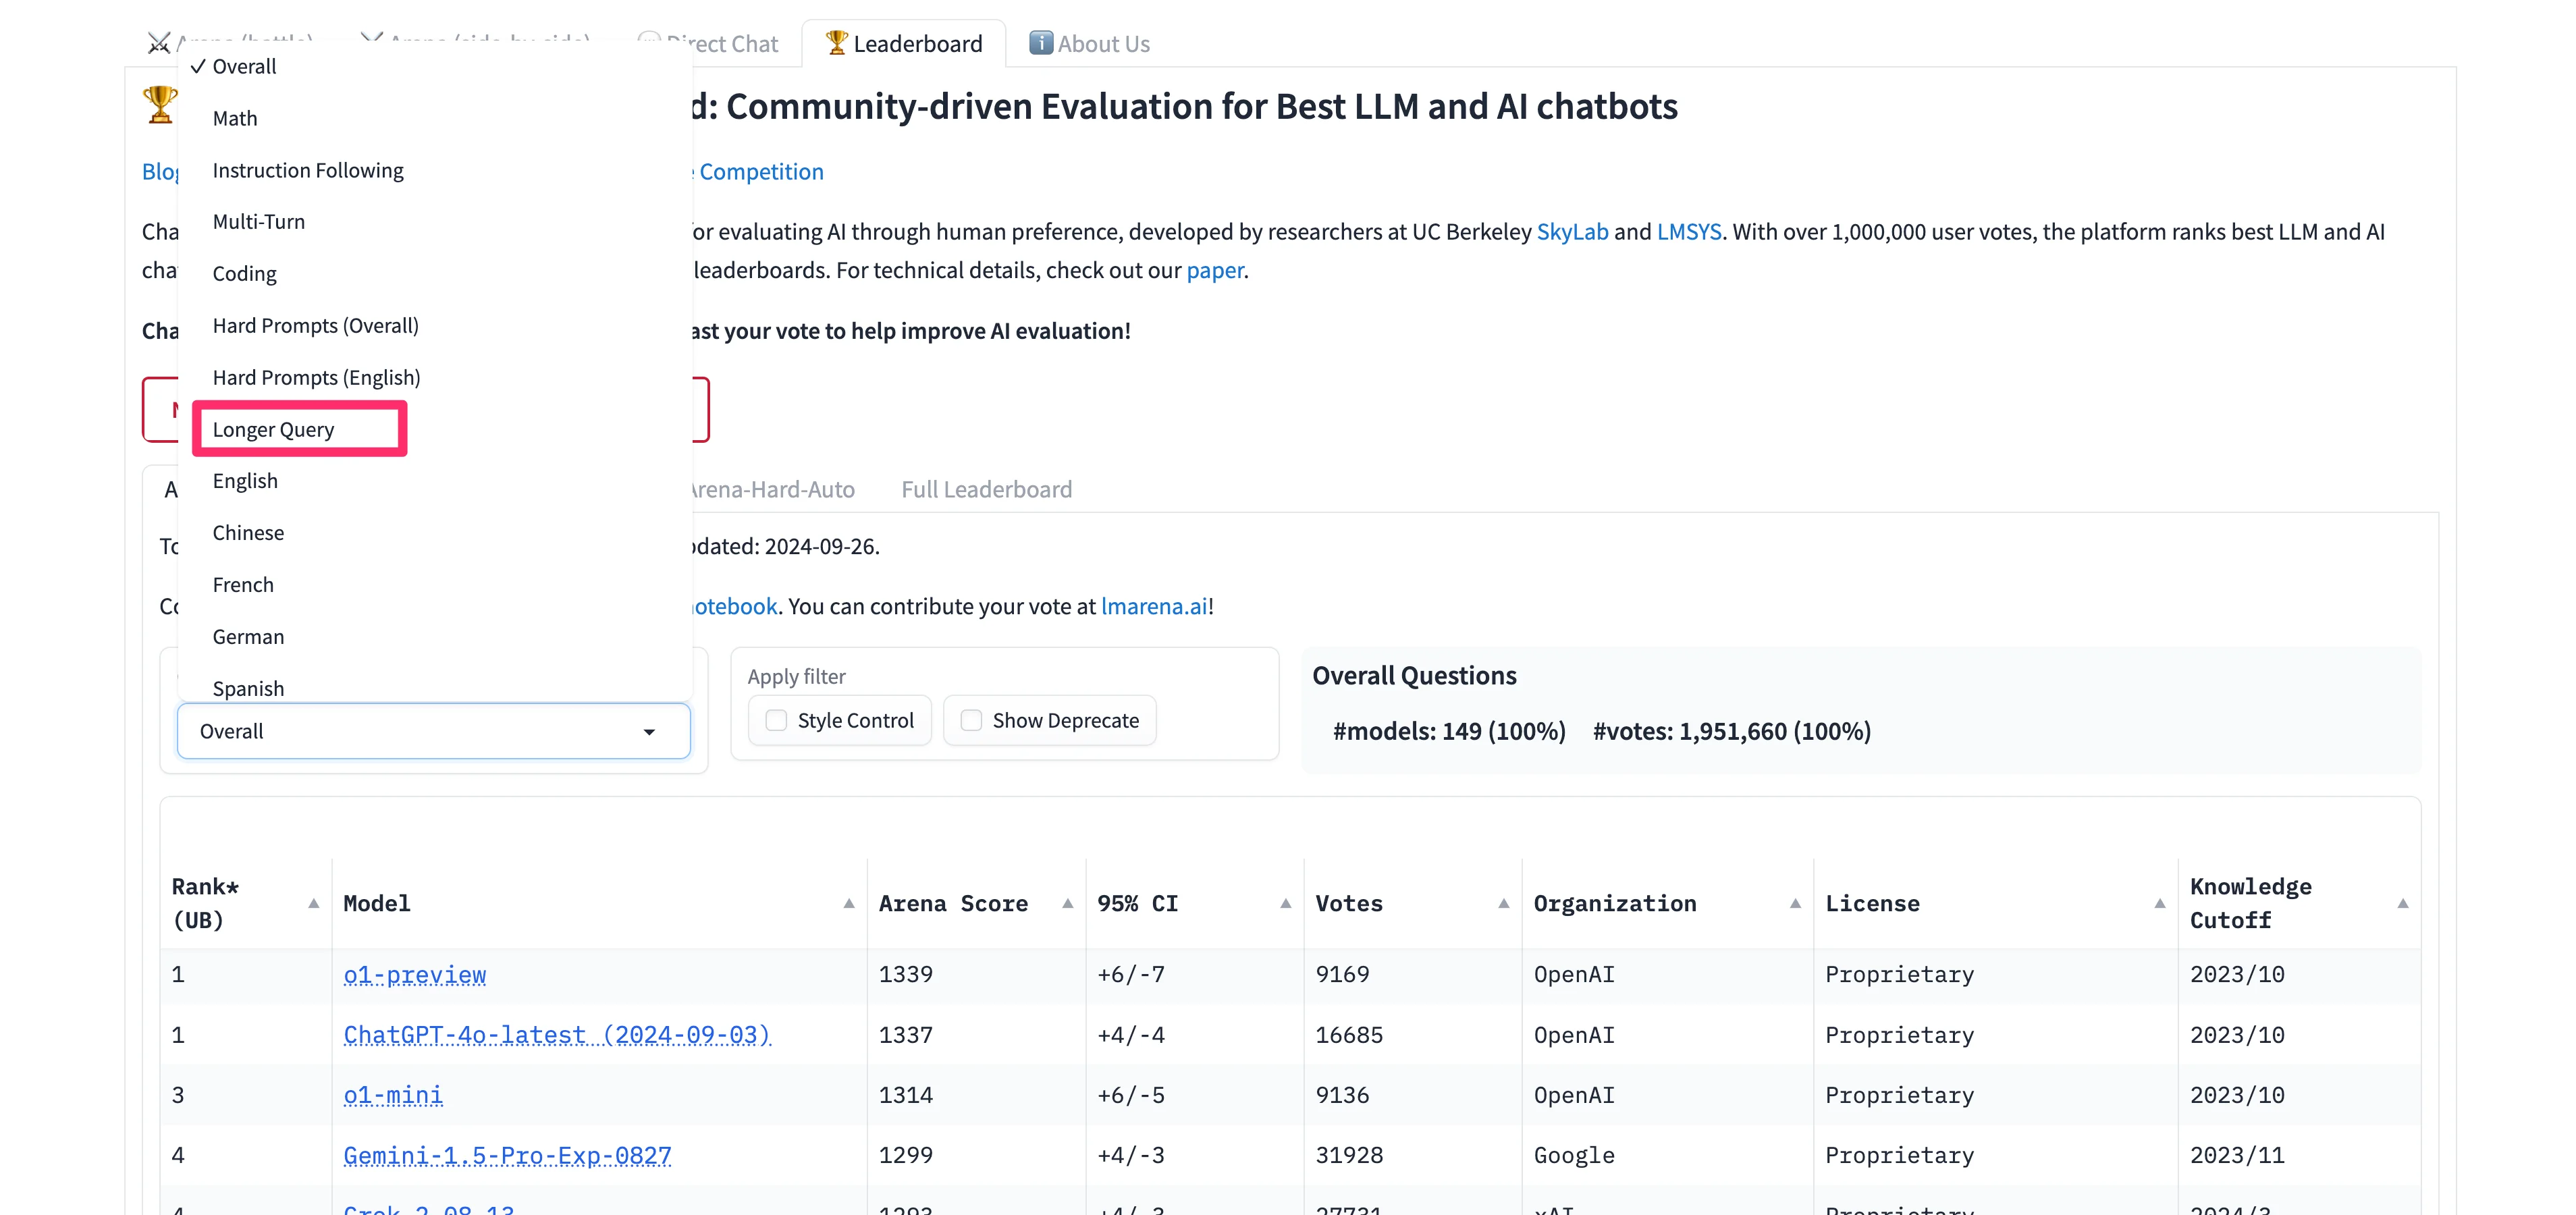Sort by 95% CI arrow

1285,903
